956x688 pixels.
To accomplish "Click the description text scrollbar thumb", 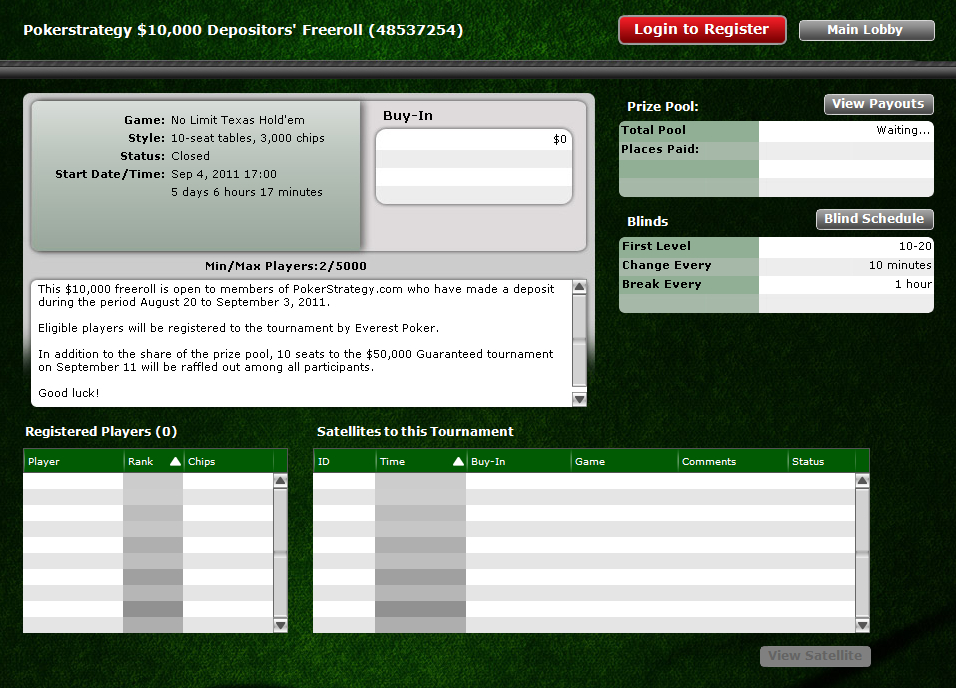I will (x=580, y=340).
